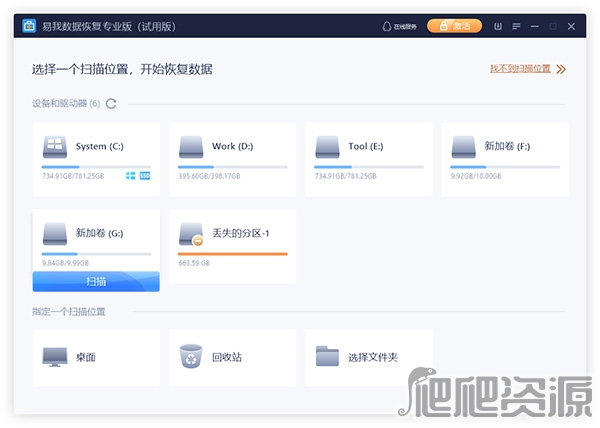Click the 回收站 label

pyautogui.click(x=227, y=357)
